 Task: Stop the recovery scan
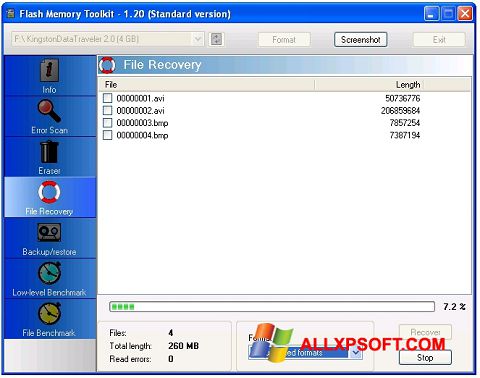click(x=425, y=358)
